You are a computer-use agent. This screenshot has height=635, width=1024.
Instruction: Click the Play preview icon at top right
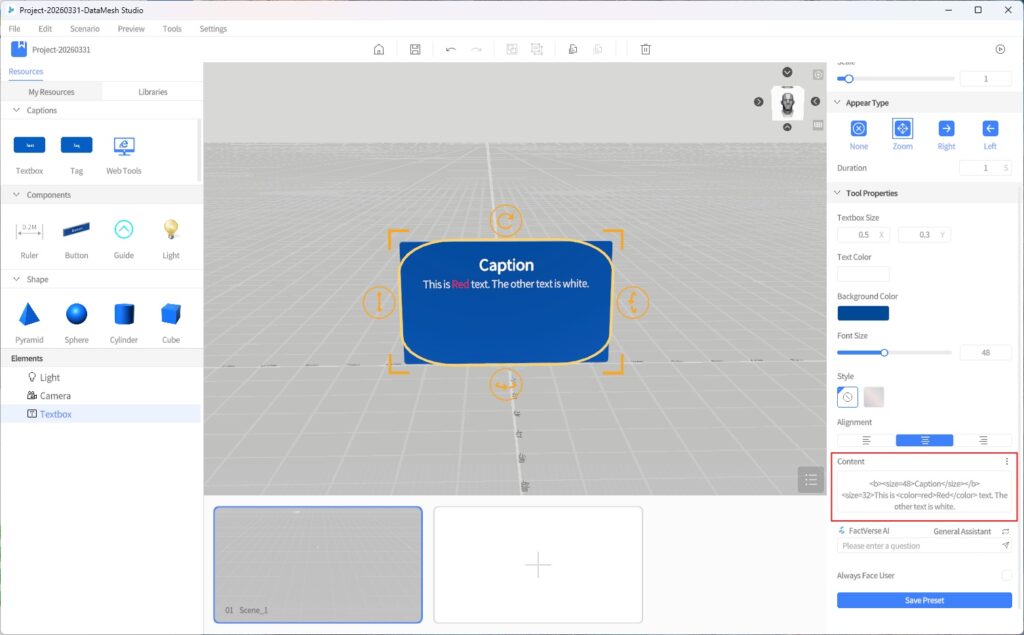(1000, 49)
